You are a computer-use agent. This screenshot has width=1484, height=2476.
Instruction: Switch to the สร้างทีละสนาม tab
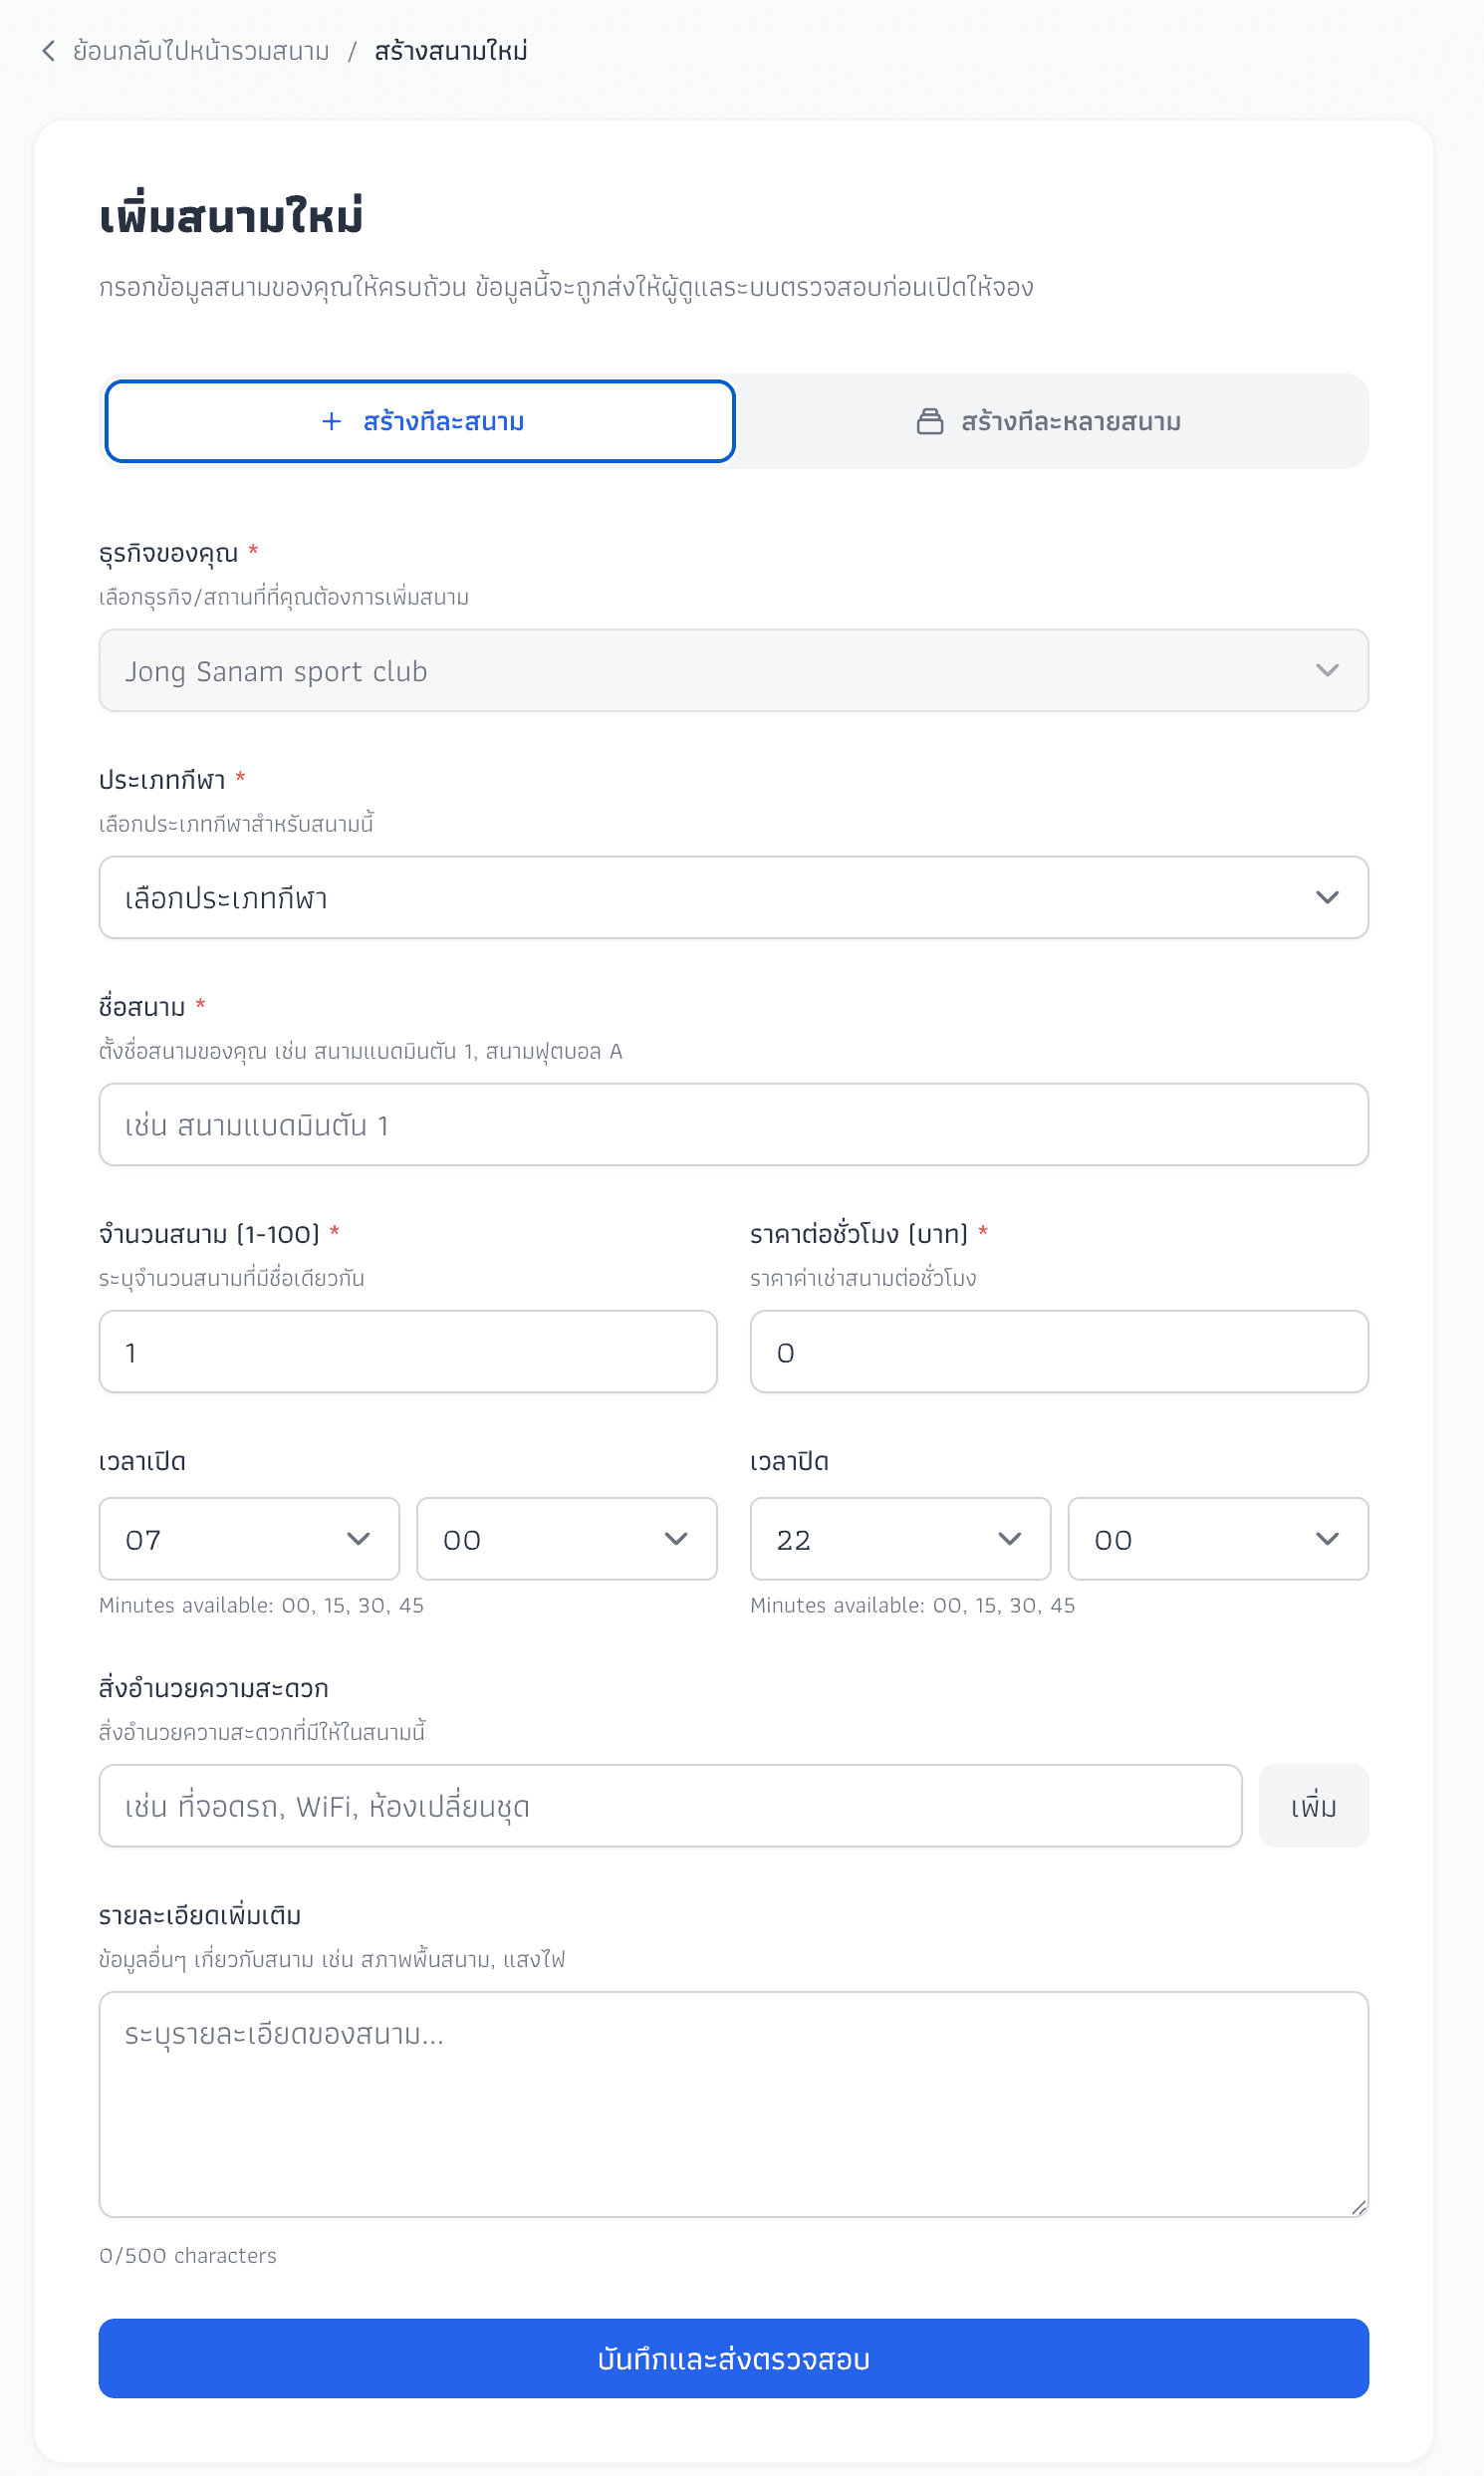(x=419, y=421)
